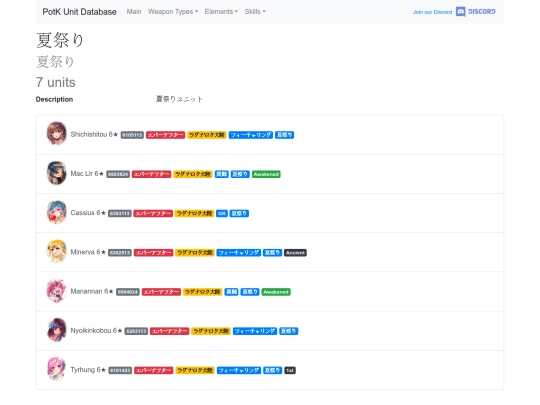This screenshot has height=405, width=540.
Task: Expand the Elements dropdown
Action: click(x=221, y=12)
